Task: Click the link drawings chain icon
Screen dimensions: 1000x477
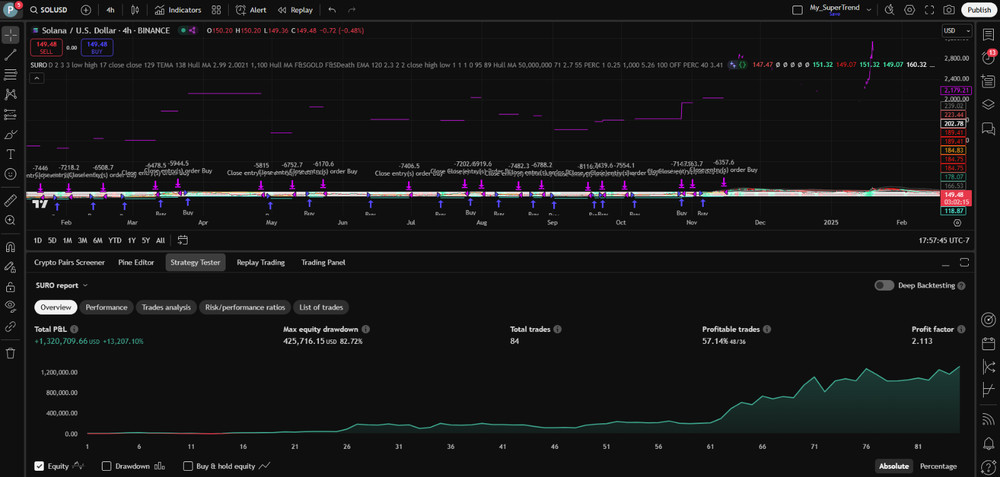Action: tap(10, 327)
